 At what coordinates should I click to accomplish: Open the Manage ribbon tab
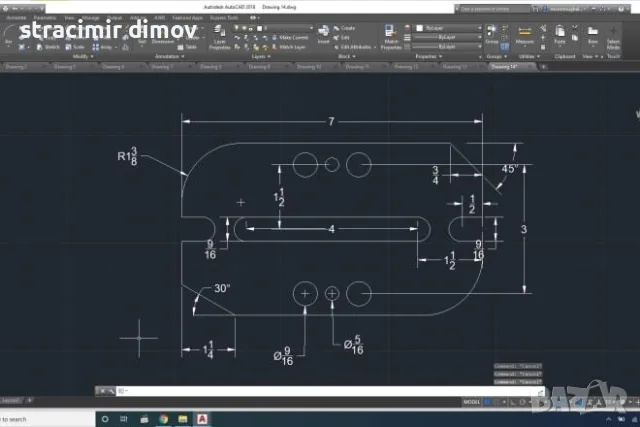tap(91, 18)
